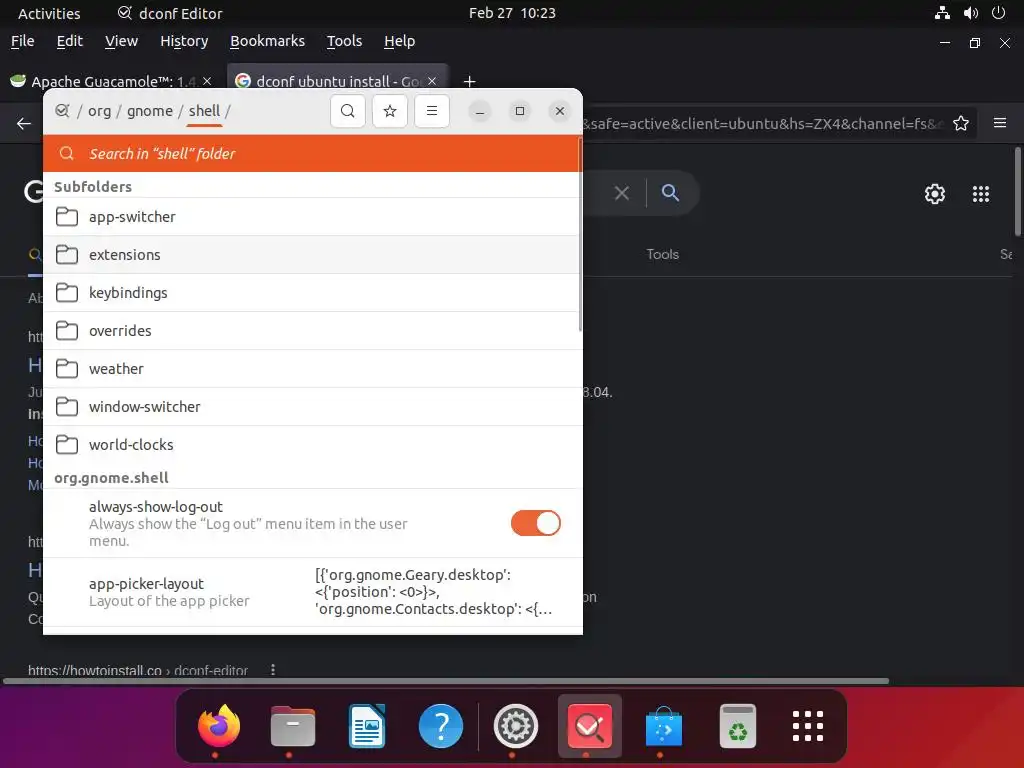Open the Google apps grid
The width and height of the screenshot is (1024, 768).
[x=981, y=194]
